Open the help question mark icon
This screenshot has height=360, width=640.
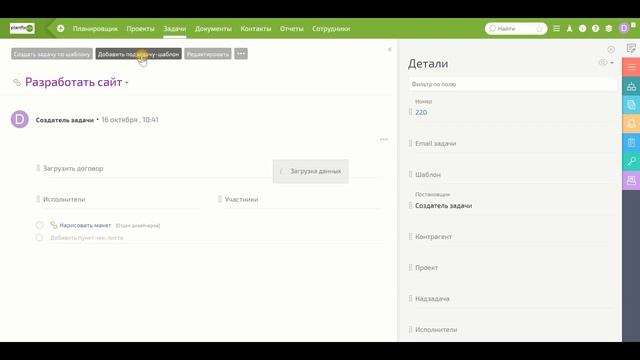tap(596, 29)
